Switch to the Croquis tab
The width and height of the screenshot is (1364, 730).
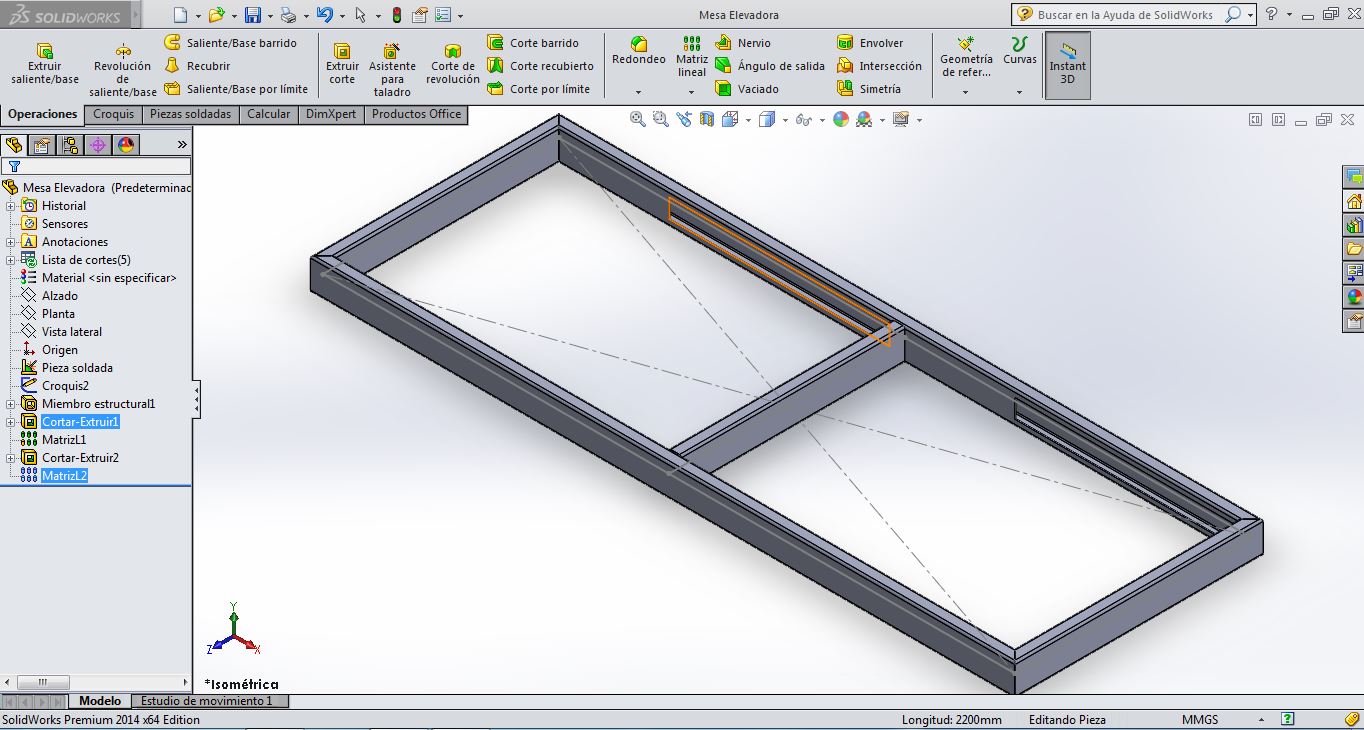pyautogui.click(x=113, y=114)
